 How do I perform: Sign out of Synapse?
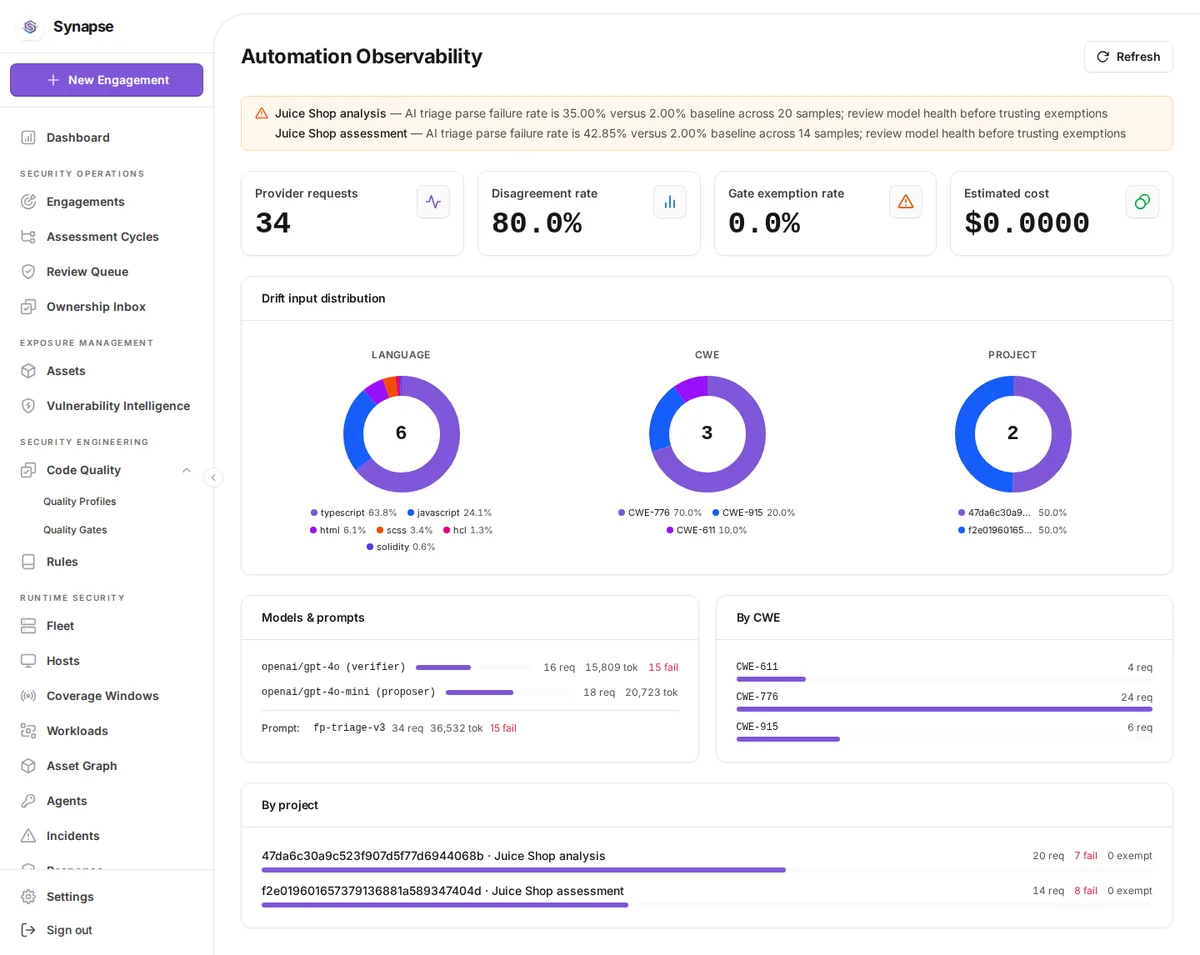click(106, 929)
